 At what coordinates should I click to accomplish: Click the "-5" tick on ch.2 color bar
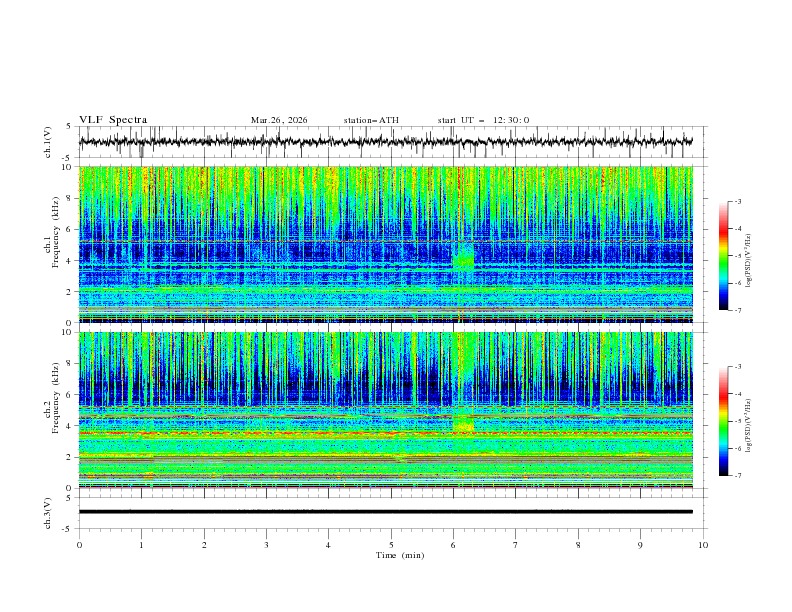(x=737, y=421)
